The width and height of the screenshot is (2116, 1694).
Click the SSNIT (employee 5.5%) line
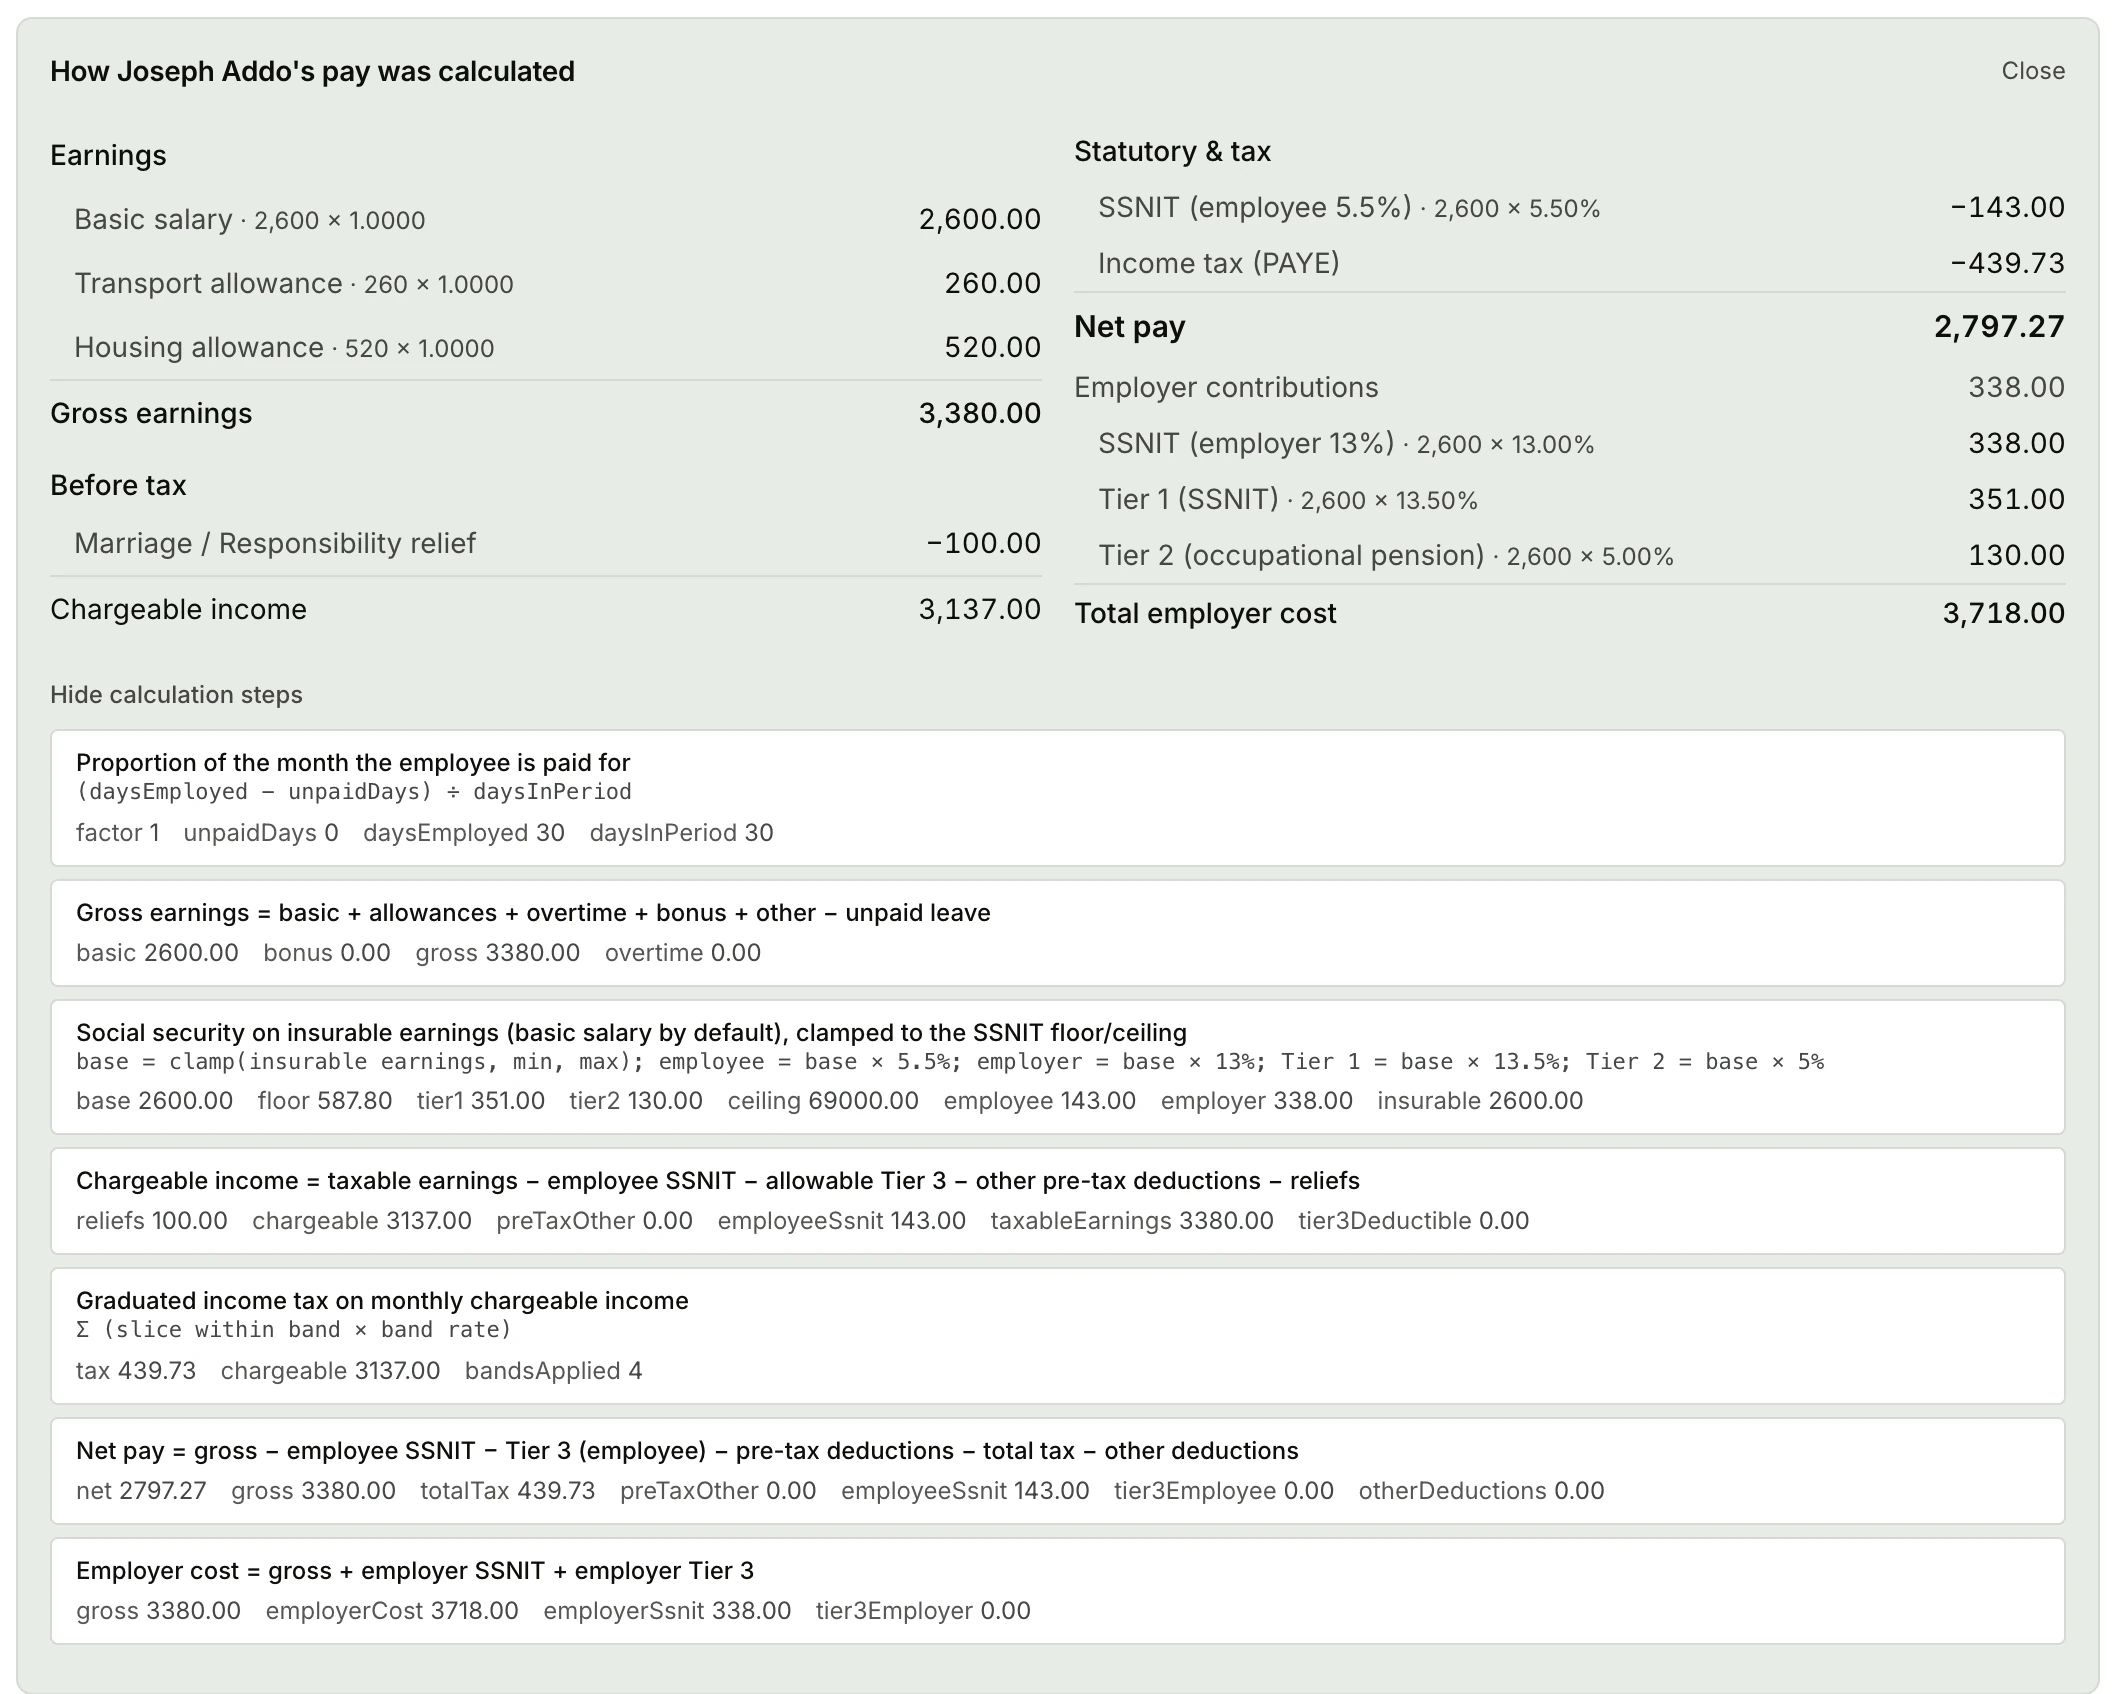(1570, 207)
